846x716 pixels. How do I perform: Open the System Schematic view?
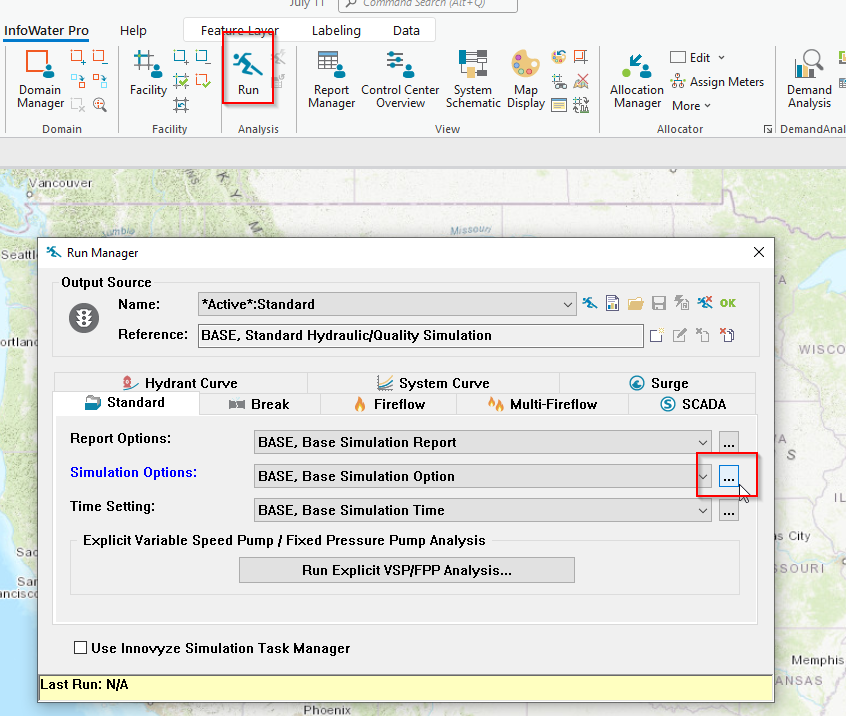pos(472,80)
